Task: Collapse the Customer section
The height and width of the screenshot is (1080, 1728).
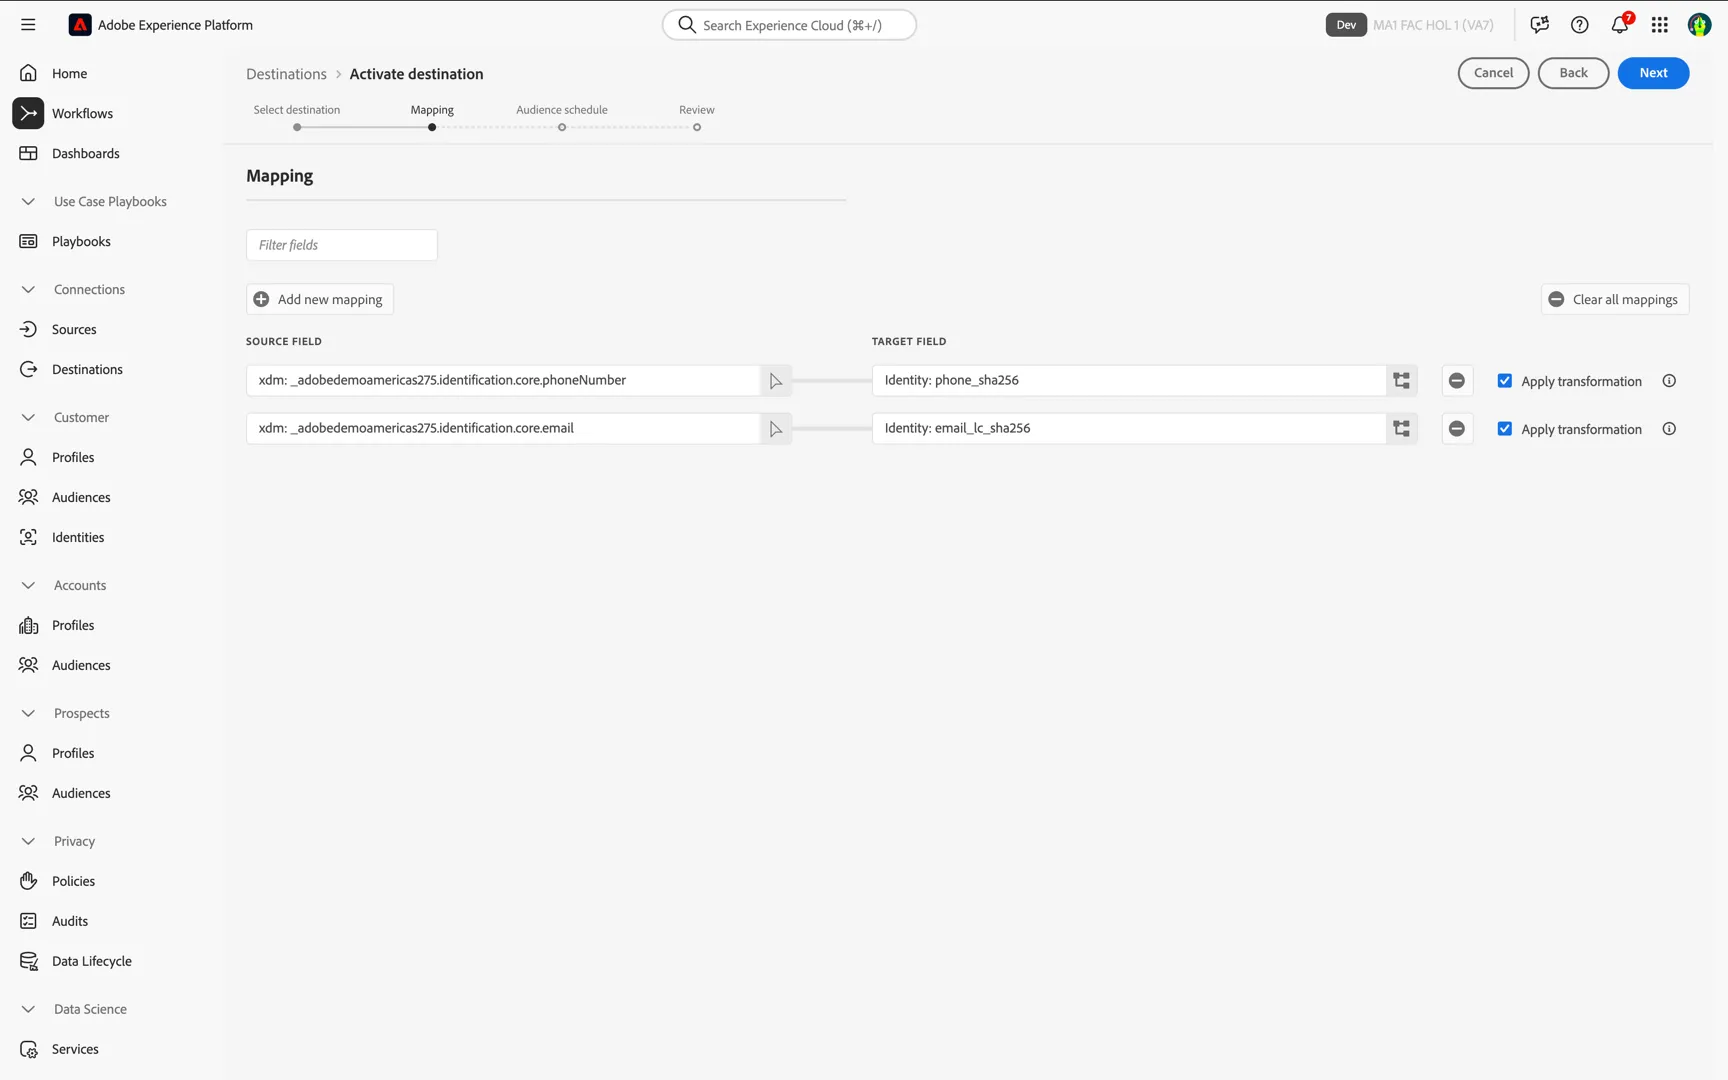Action: tap(28, 417)
